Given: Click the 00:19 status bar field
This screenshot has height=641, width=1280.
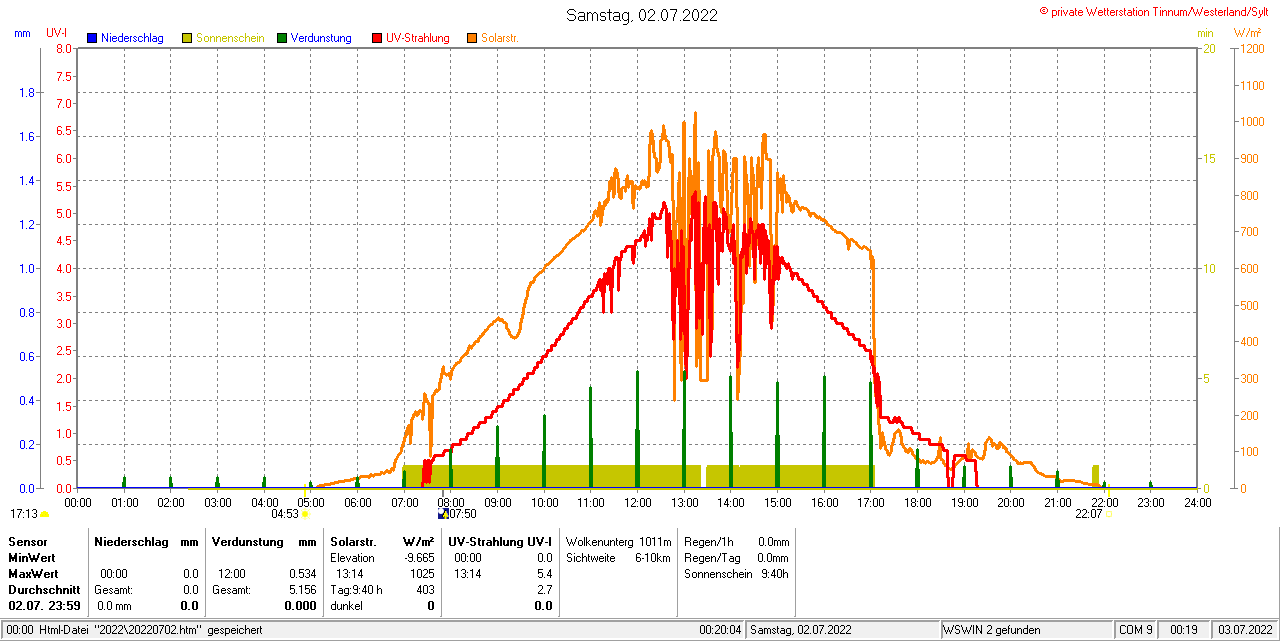Looking at the screenshot, I should point(1184,630).
